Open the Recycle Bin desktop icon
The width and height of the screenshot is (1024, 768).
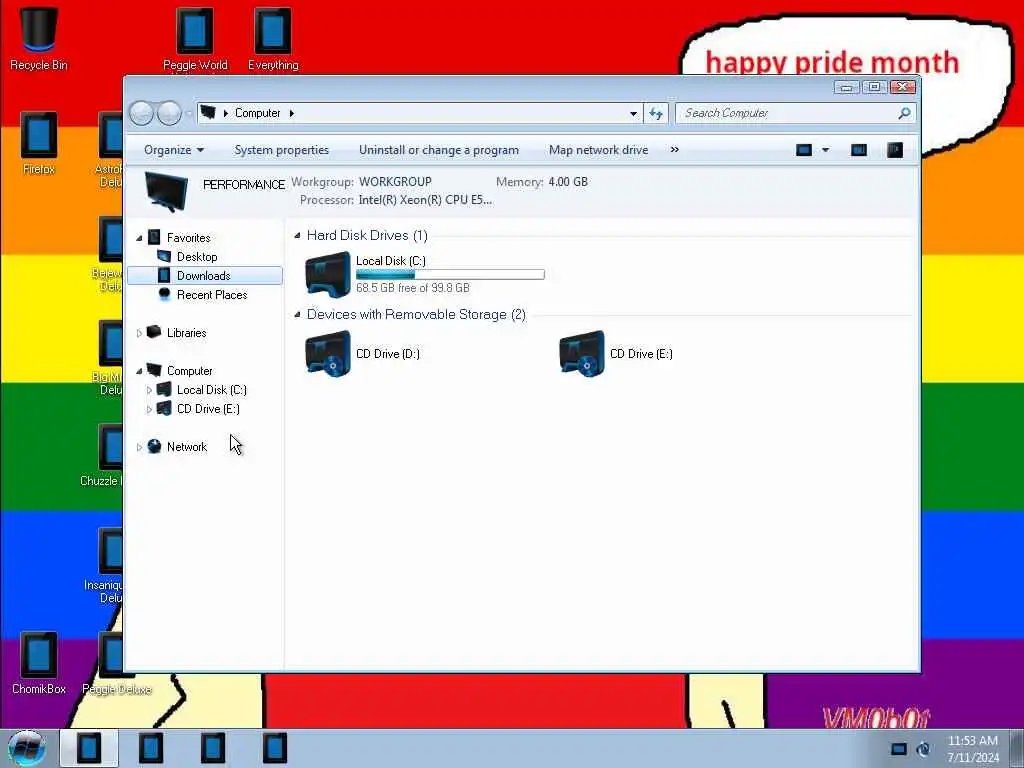39,38
